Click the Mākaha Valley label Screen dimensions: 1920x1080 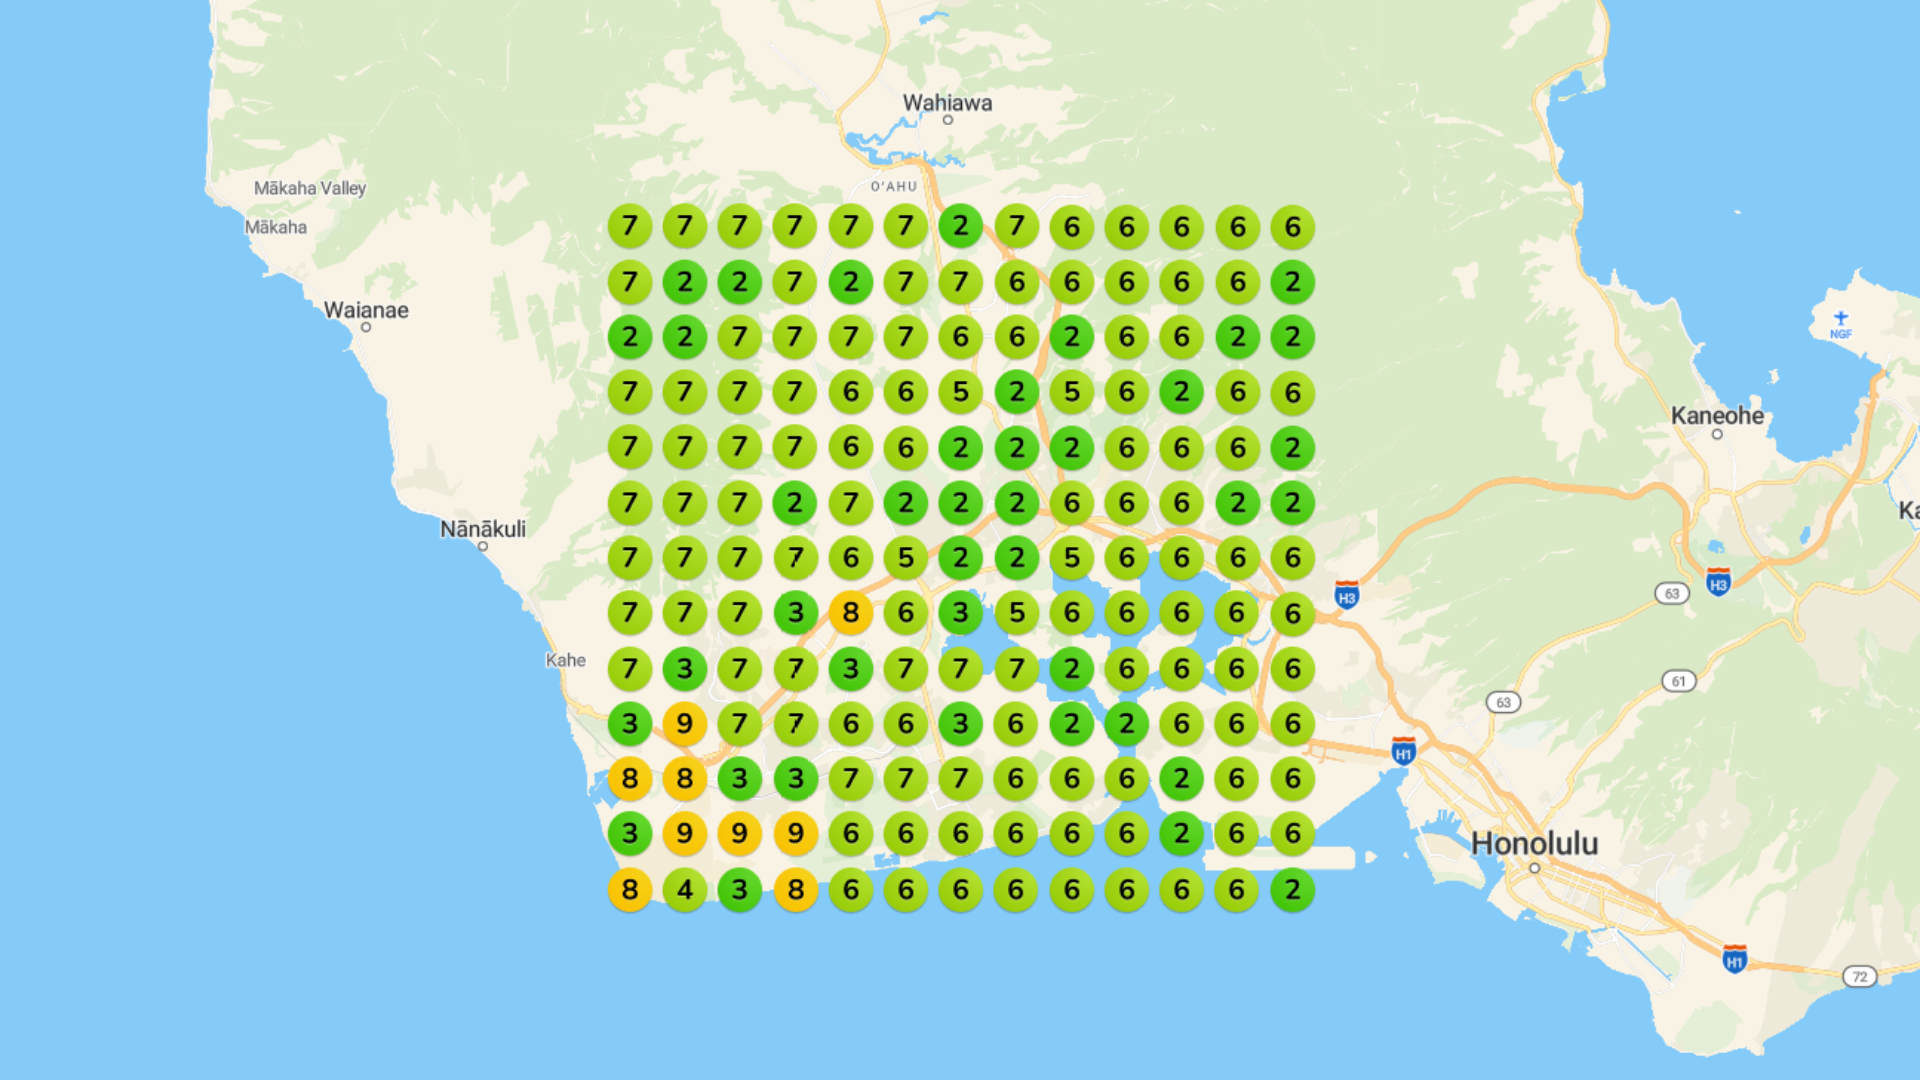point(310,188)
